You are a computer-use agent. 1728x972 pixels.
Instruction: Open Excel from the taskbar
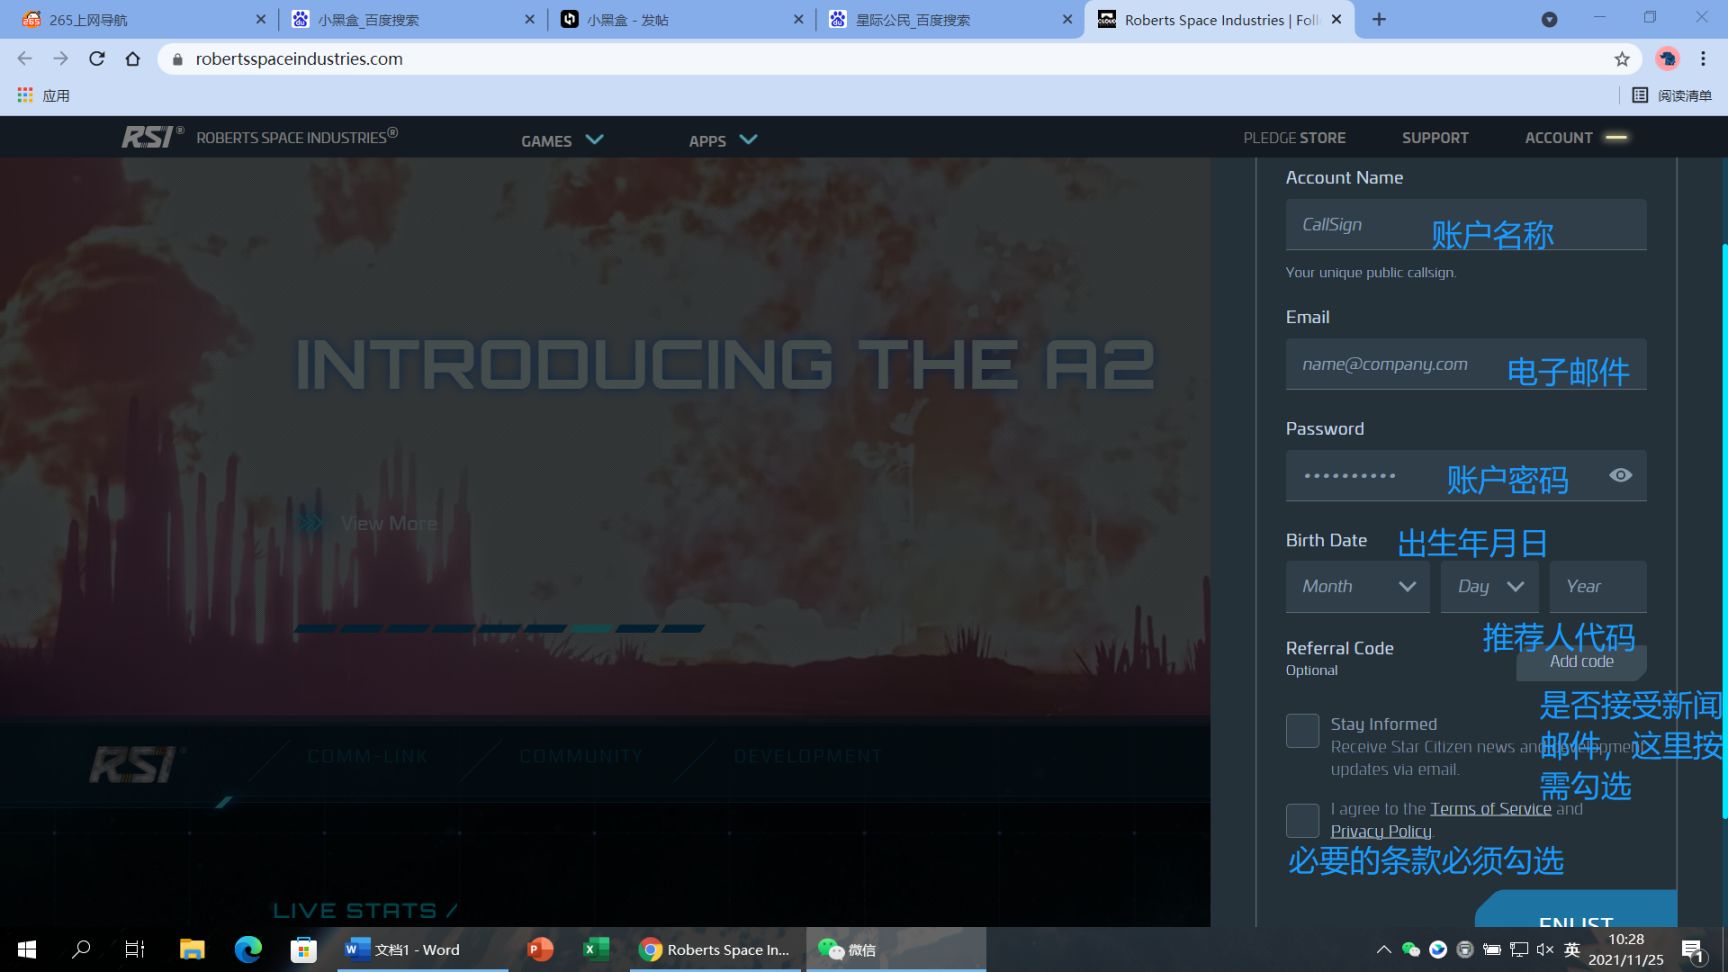[596, 949]
